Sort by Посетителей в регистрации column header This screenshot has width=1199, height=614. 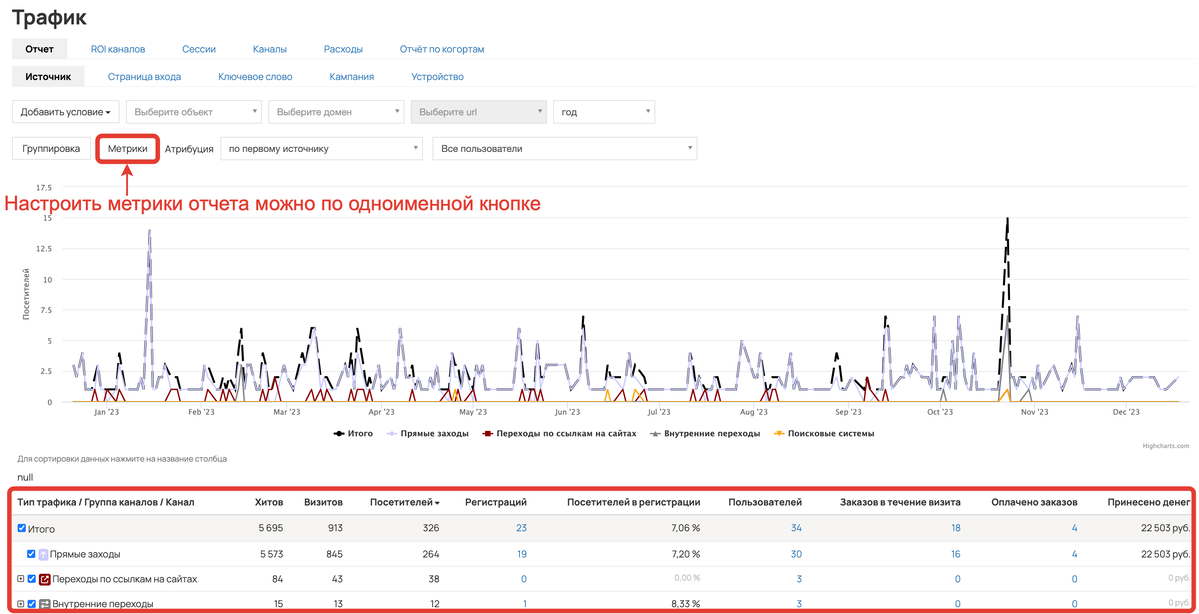pyautogui.click(x=634, y=502)
